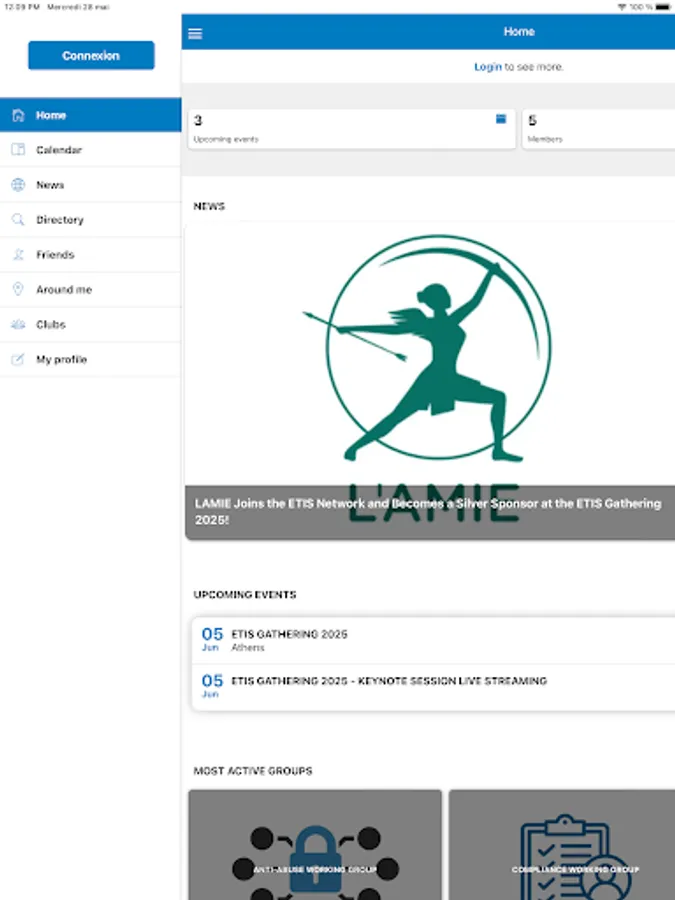
Task: Open Anti-Abuse Working Group card
Action: pos(315,845)
